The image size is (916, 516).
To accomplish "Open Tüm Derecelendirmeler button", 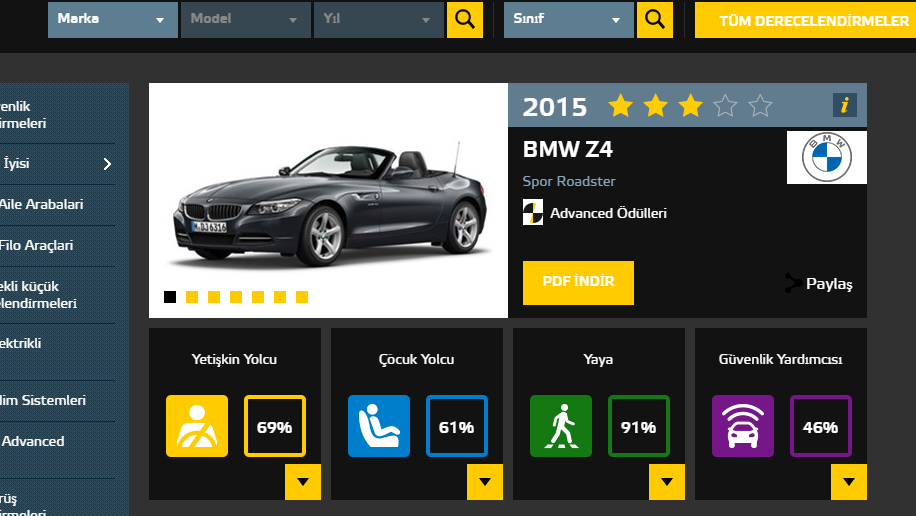I will tap(806, 20).
